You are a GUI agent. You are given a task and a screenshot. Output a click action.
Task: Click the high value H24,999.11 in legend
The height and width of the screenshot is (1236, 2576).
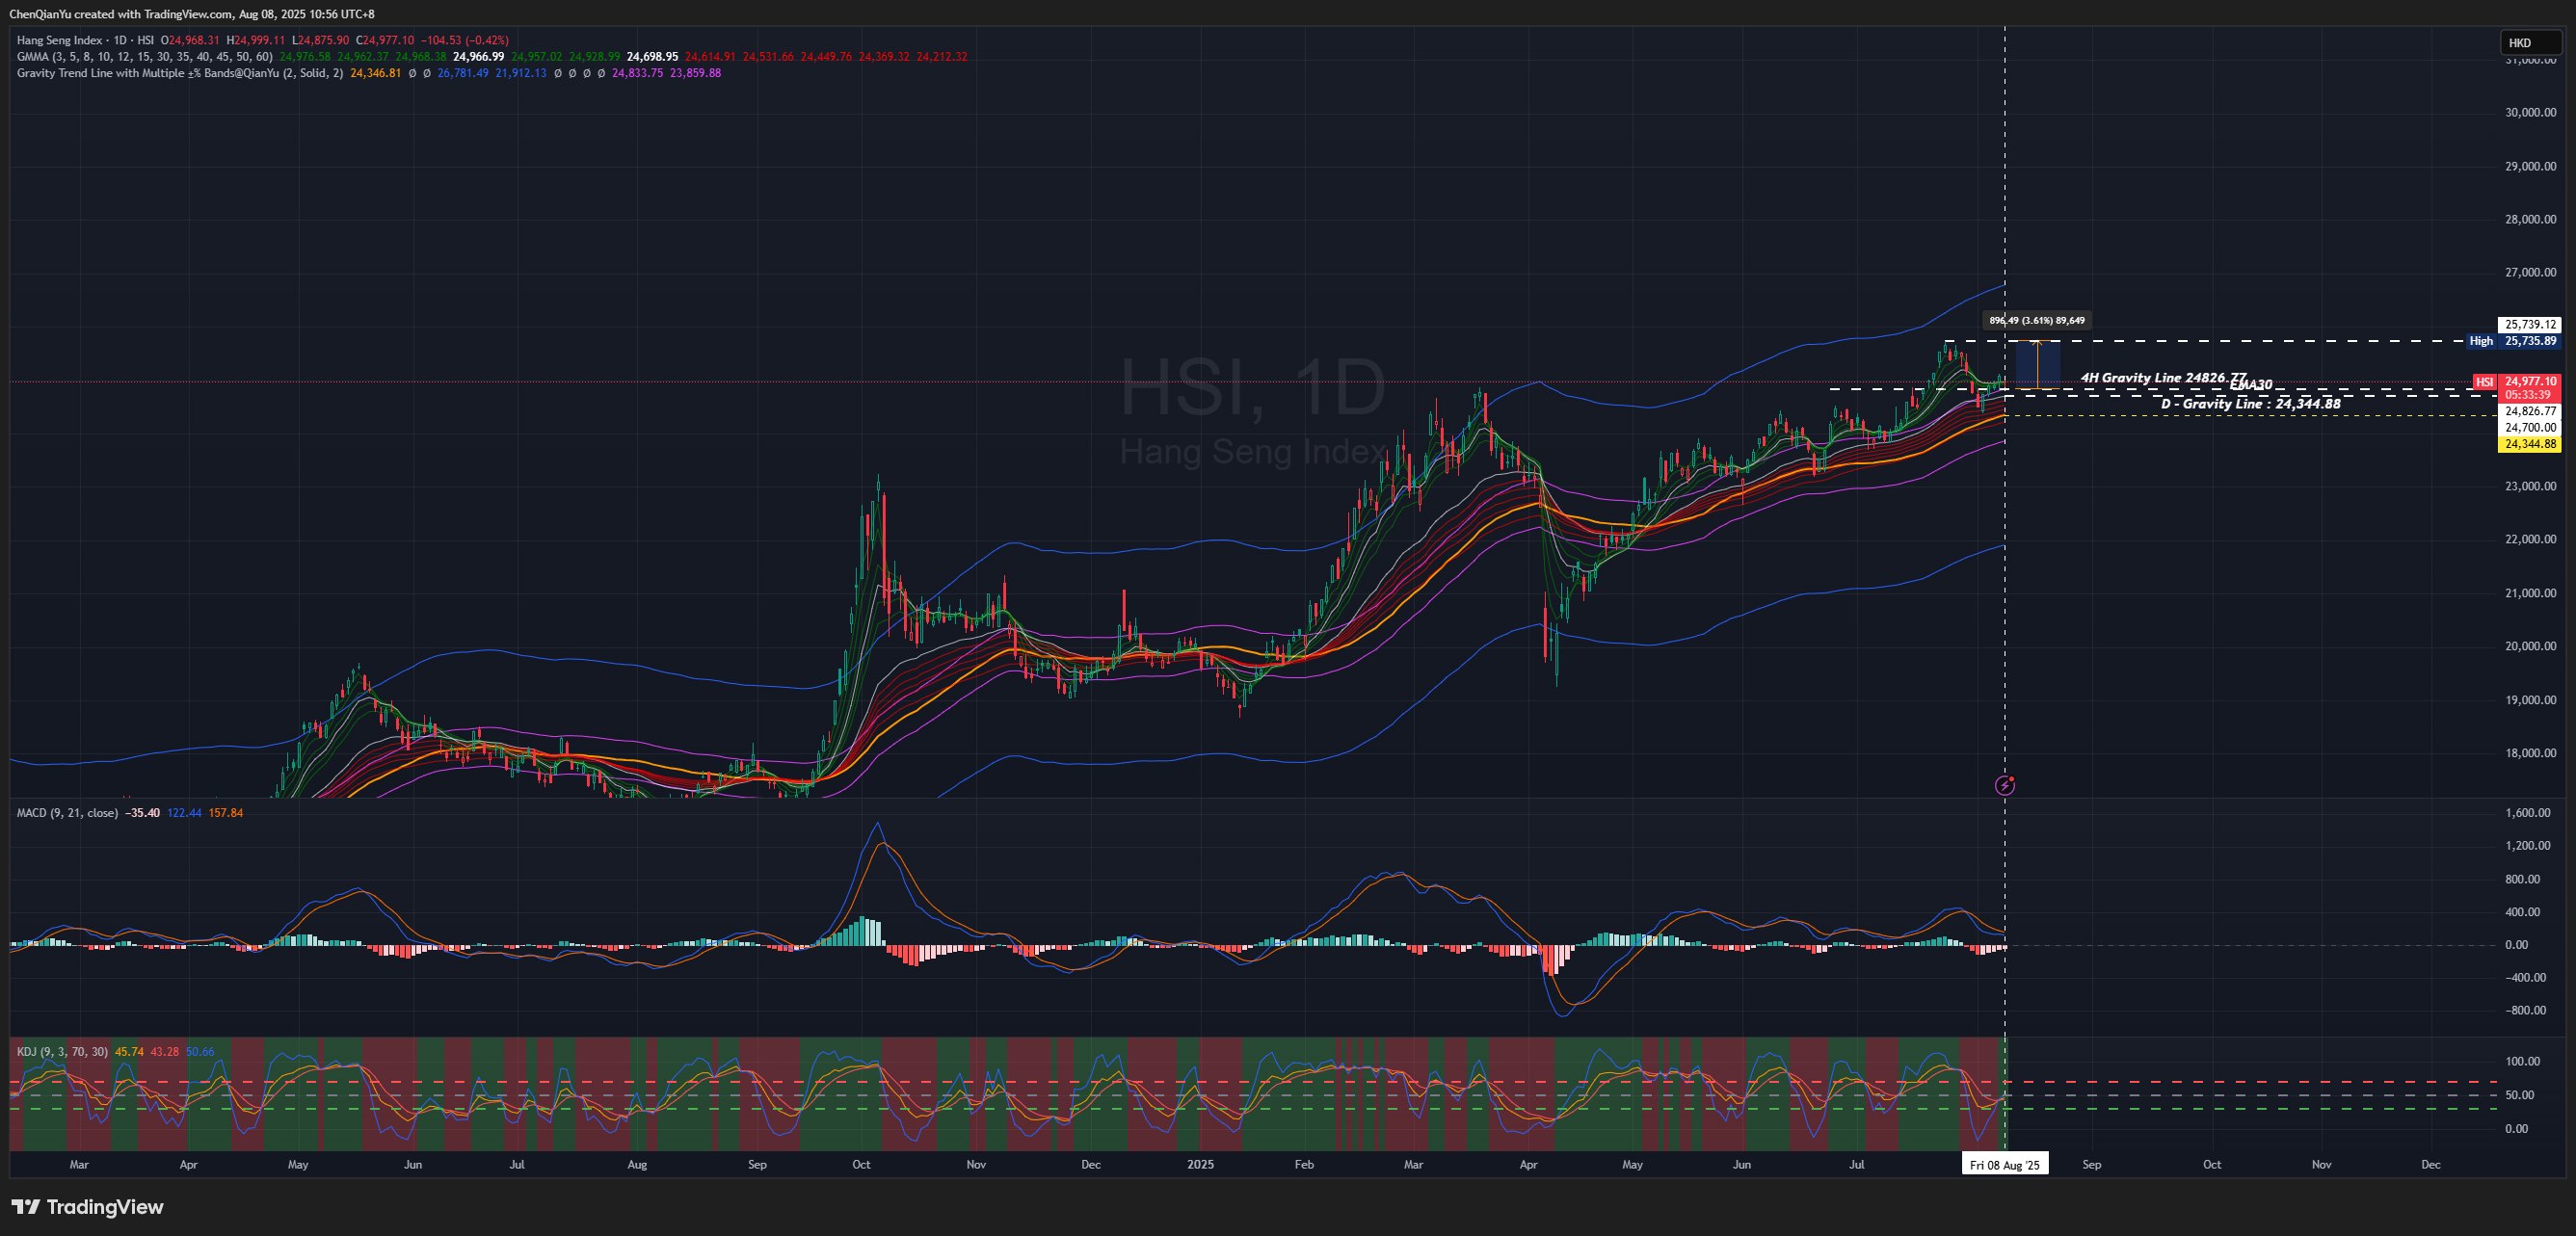[x=255, y=41]
